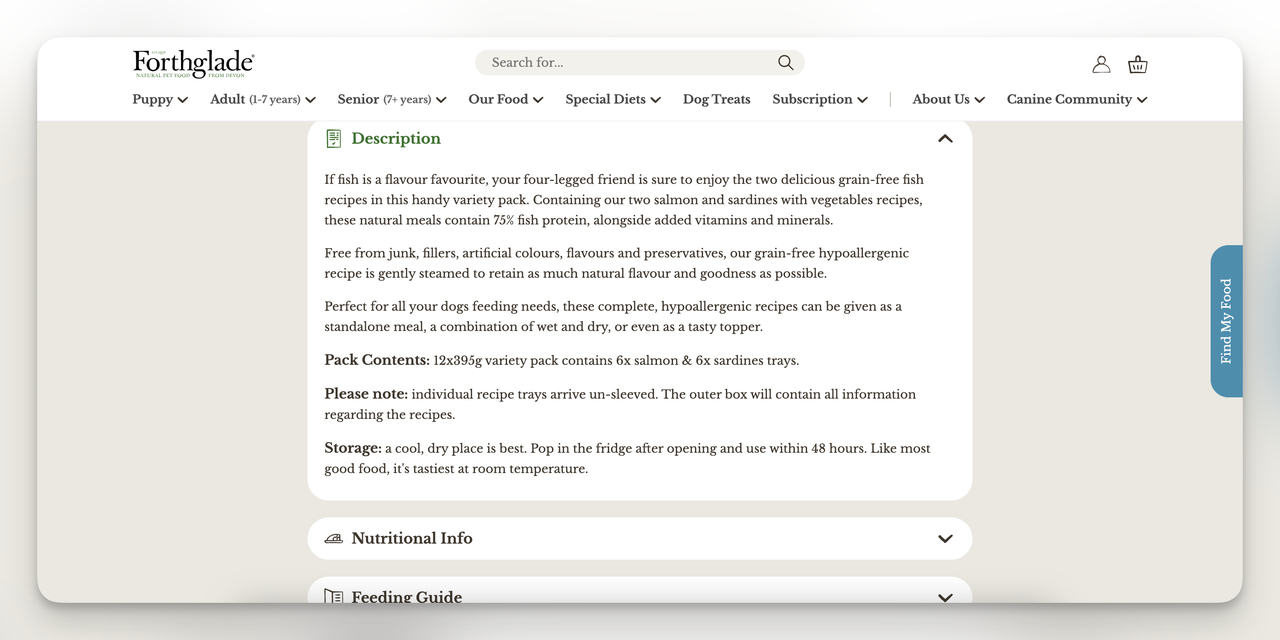Image resolution: width=1280 pixels, height=640 pixels.
Task: Click text 'Free from junk, fillers'
Action: (x=392, y=253)
